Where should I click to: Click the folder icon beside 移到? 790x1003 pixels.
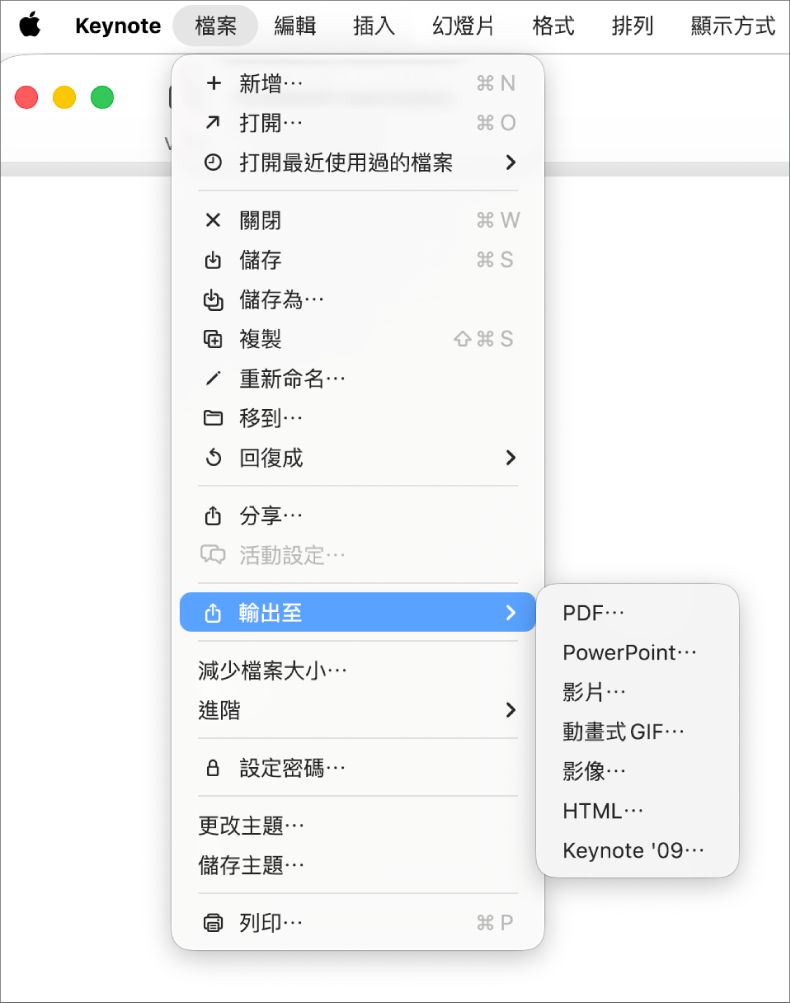point(212,418)
